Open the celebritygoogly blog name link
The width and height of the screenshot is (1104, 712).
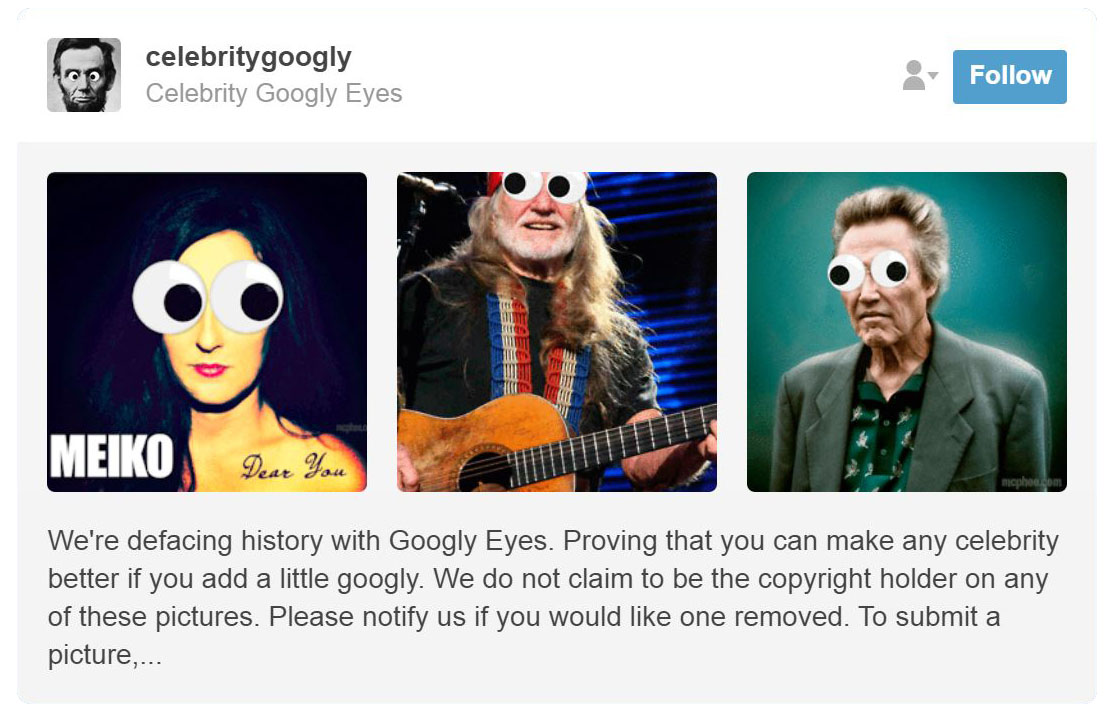click(248, 58)
